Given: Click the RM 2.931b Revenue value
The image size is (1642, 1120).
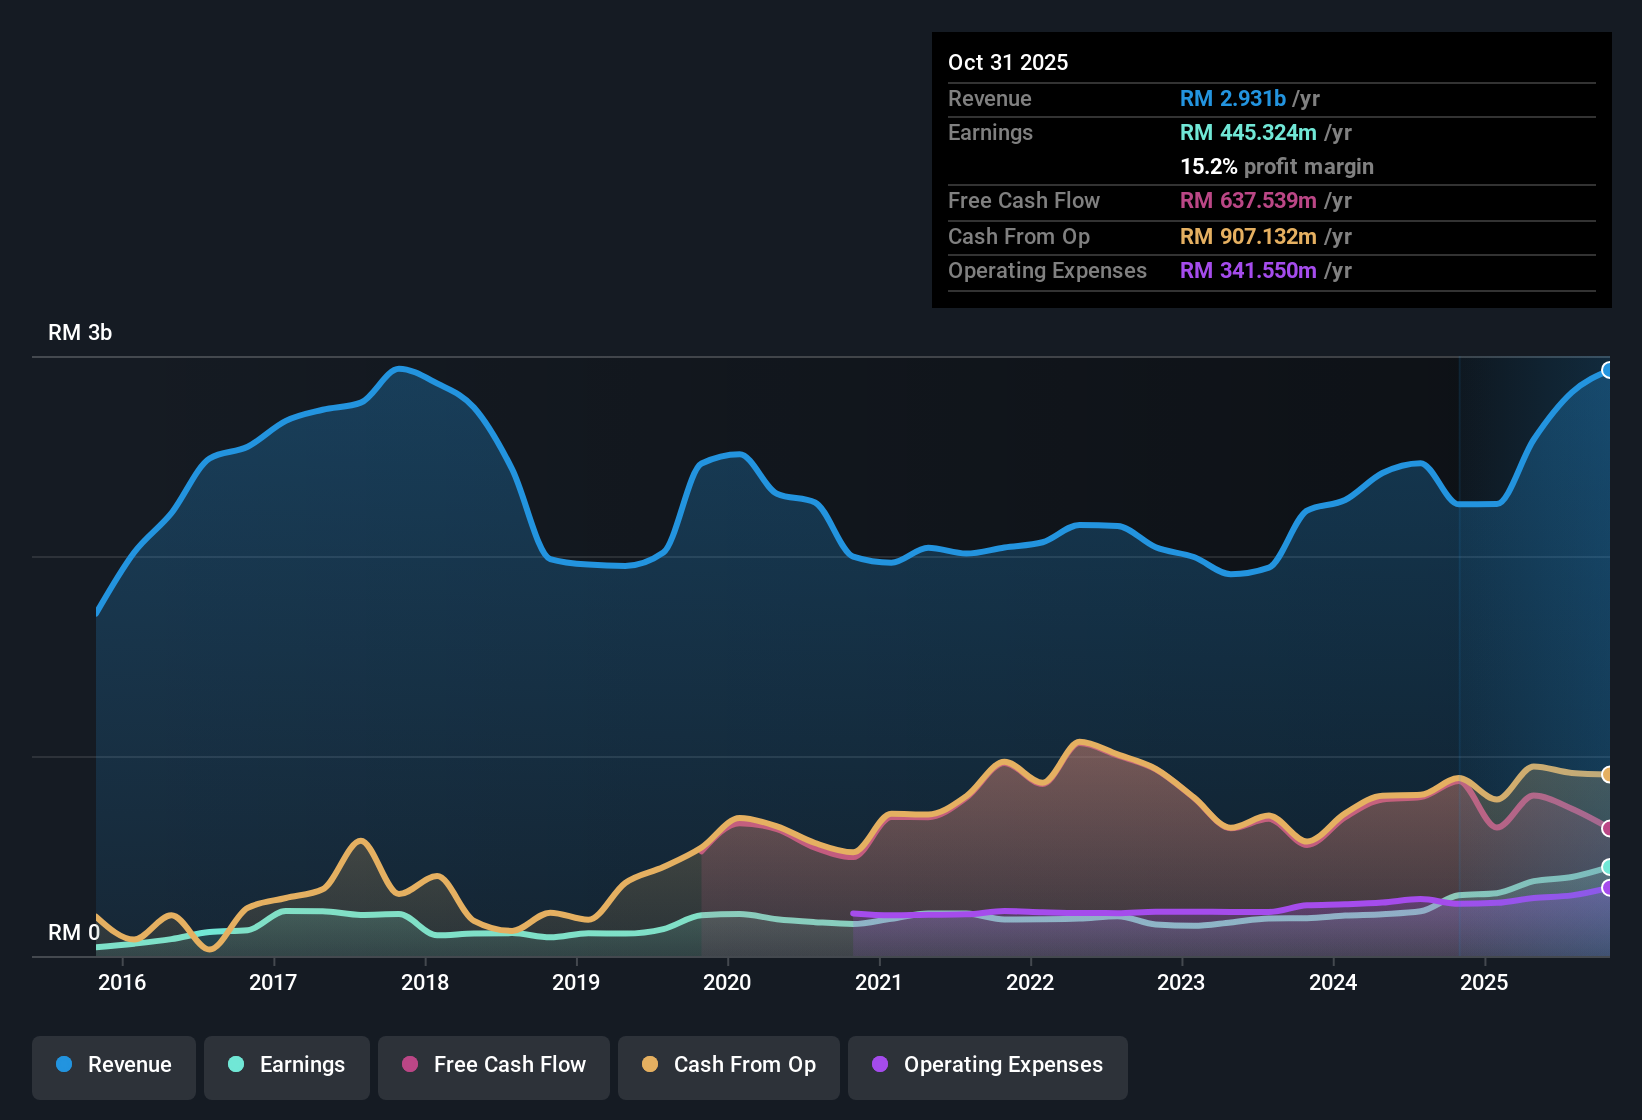Looking at the screenshot, I should [x=1232, y=98].
